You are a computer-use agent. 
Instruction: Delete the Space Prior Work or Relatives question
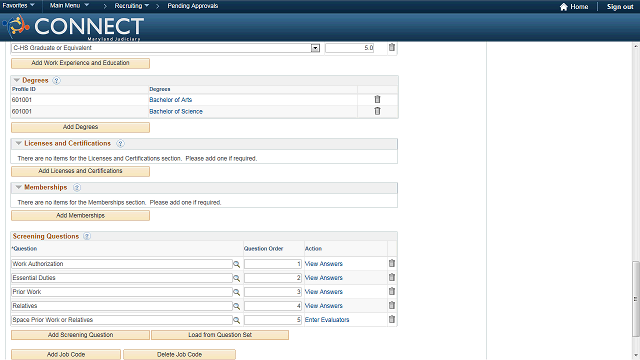pyautogui.click(x=392, y=319)
